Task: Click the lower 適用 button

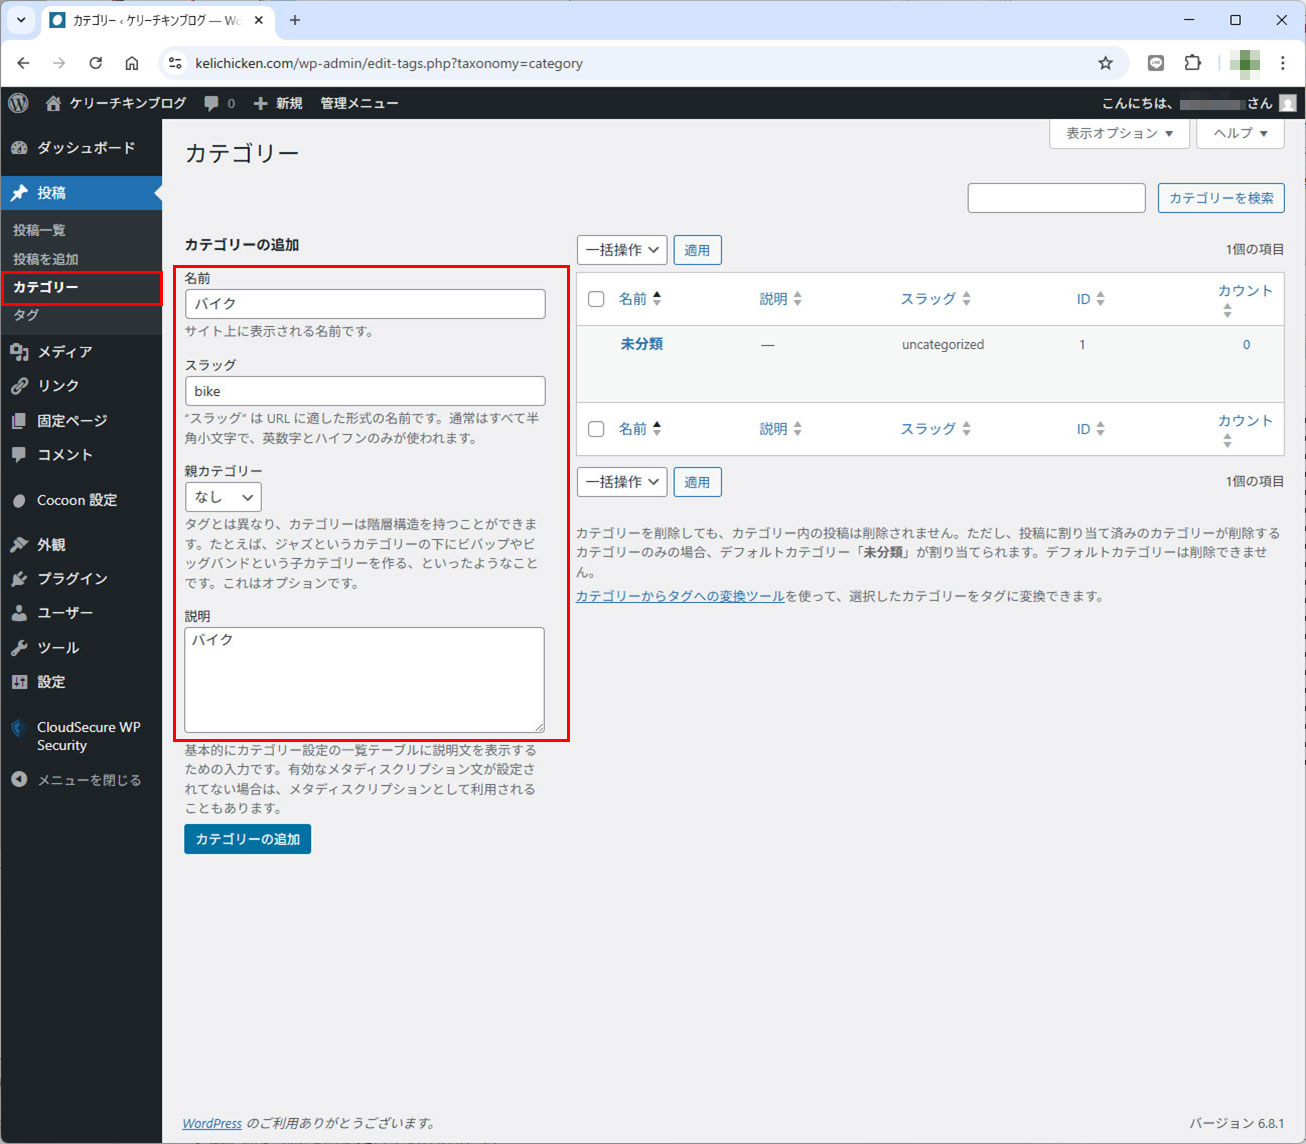Action: tap(697, 482)
